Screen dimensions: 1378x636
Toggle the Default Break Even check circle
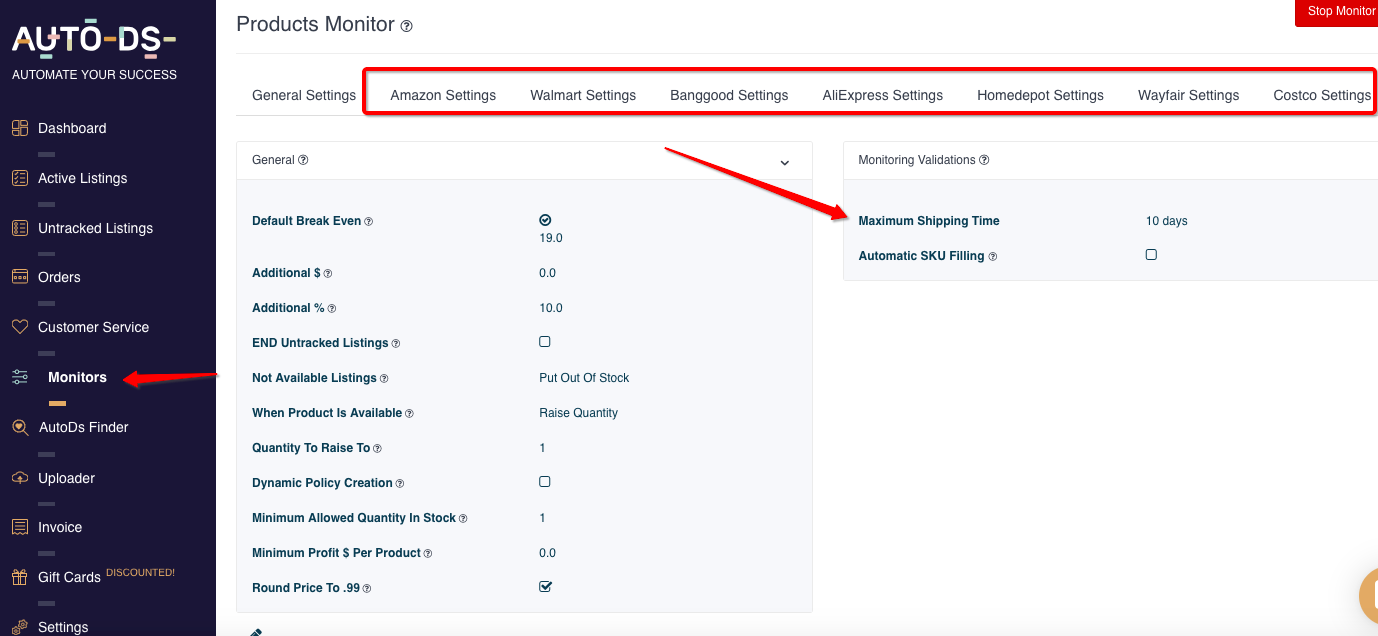[x=545, y=220]
